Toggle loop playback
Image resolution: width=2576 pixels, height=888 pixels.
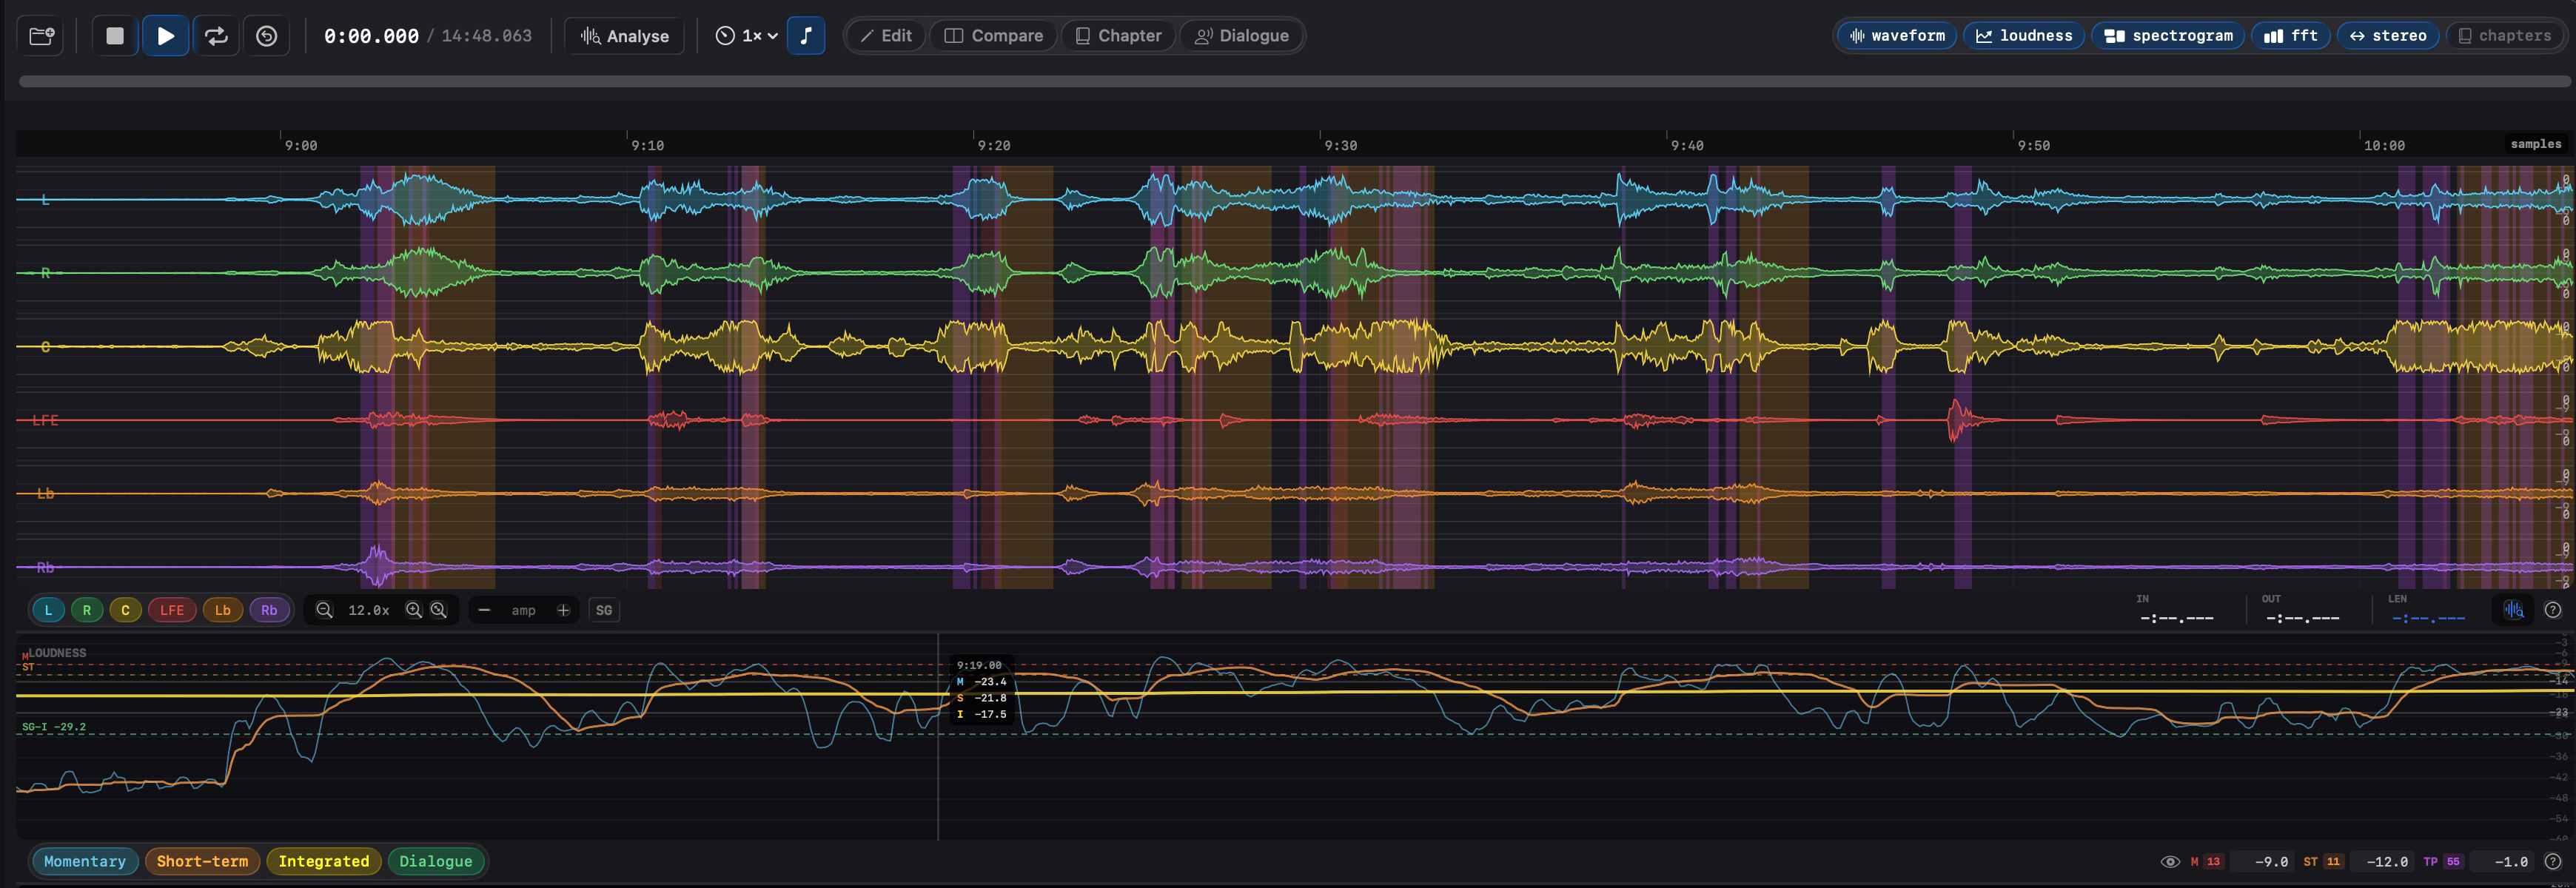point(216,36)
